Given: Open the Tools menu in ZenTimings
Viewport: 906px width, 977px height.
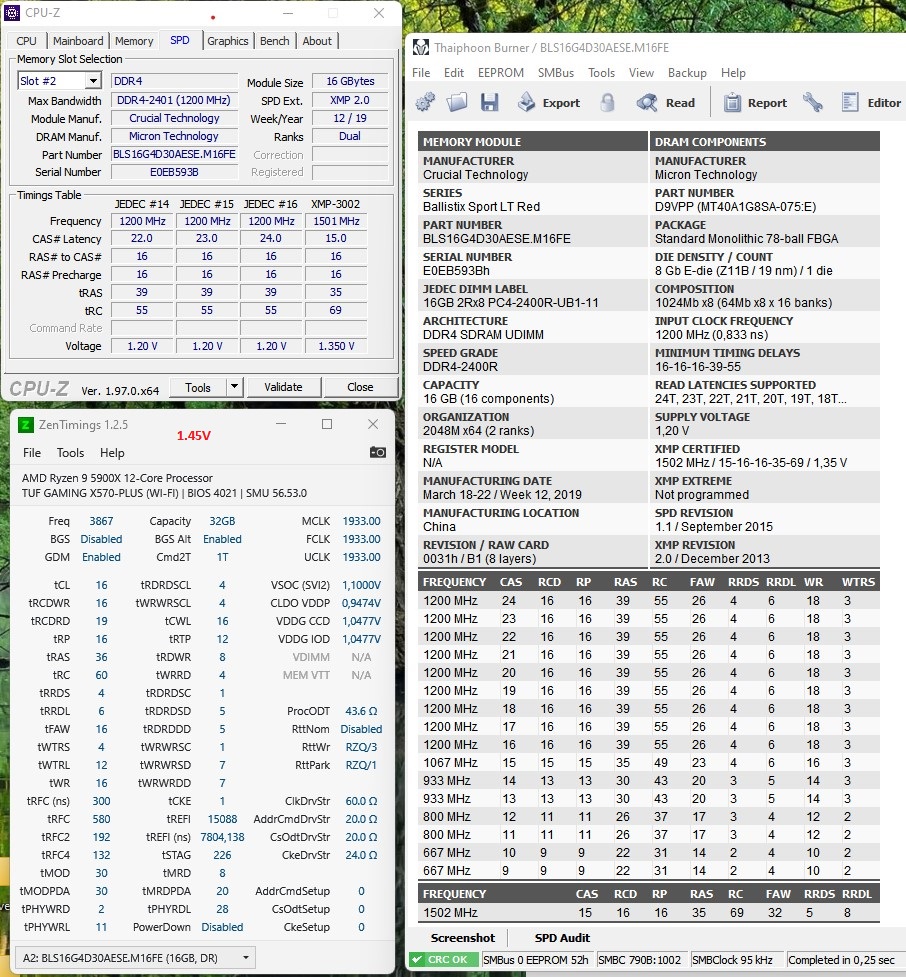Looking at the screenshot, I should click(70, 453).
